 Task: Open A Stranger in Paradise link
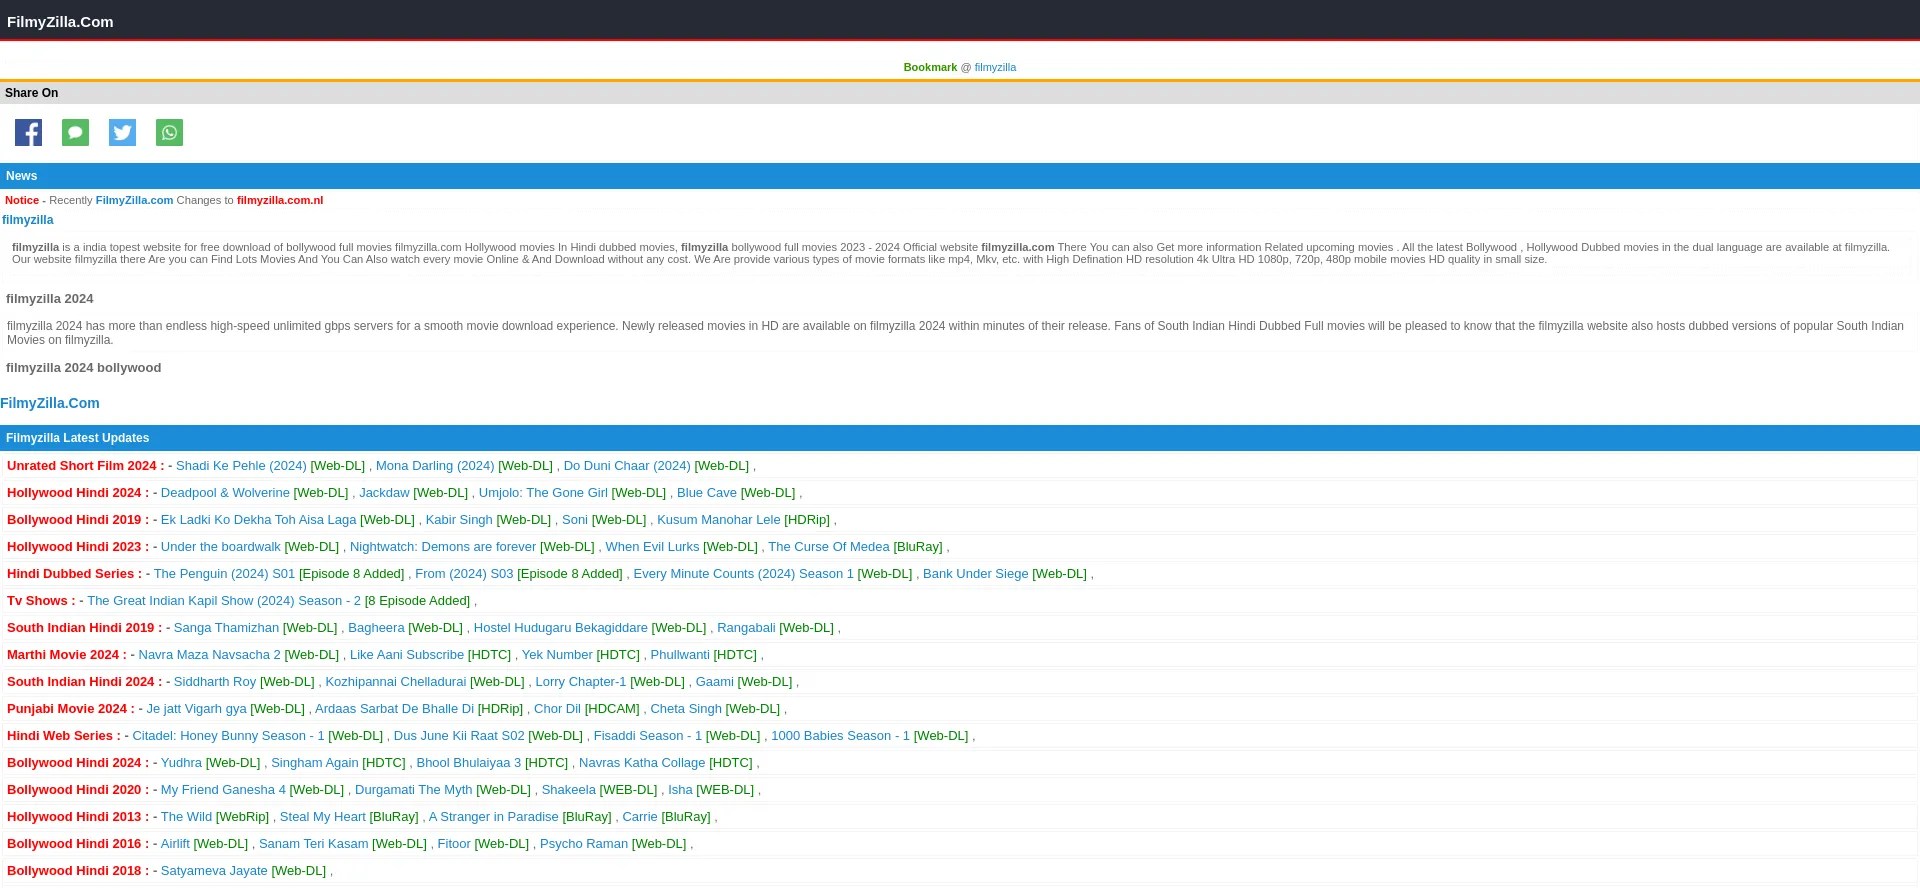pos(494,817)
